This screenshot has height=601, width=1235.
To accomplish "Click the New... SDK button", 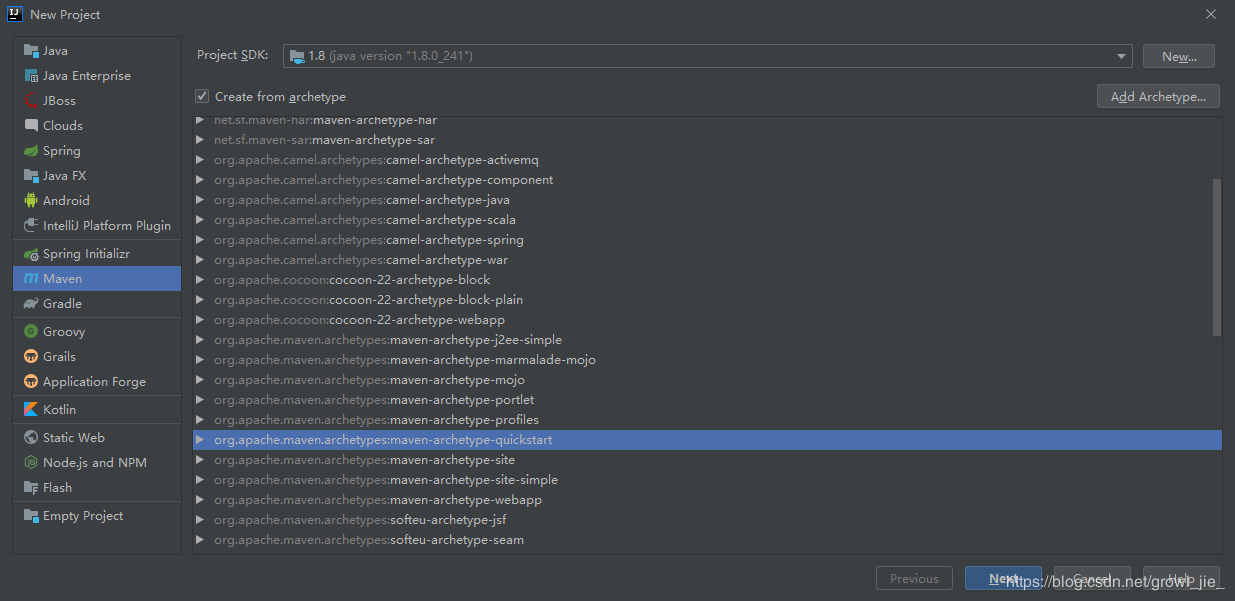I will click(1179, 56).
